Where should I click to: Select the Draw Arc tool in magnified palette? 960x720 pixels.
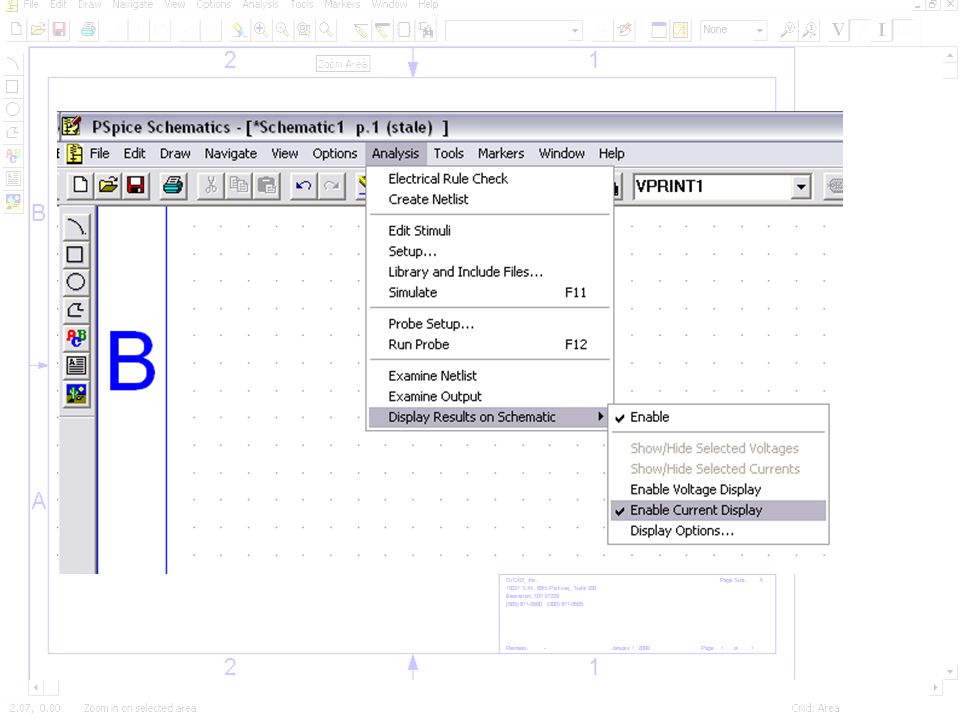[76, 227]
